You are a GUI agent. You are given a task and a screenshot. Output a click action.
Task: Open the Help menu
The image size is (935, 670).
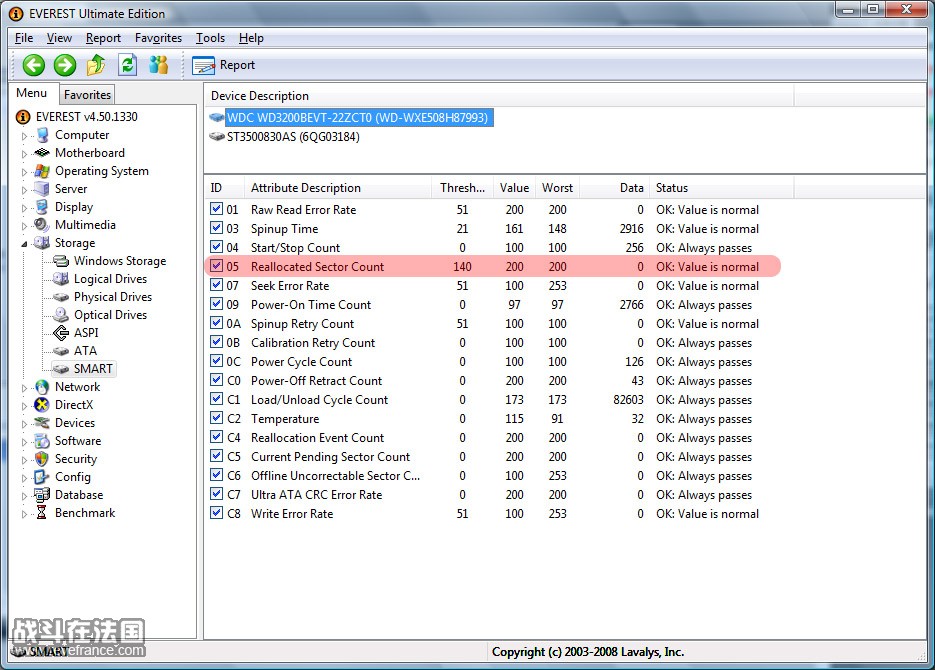[251, 38]
